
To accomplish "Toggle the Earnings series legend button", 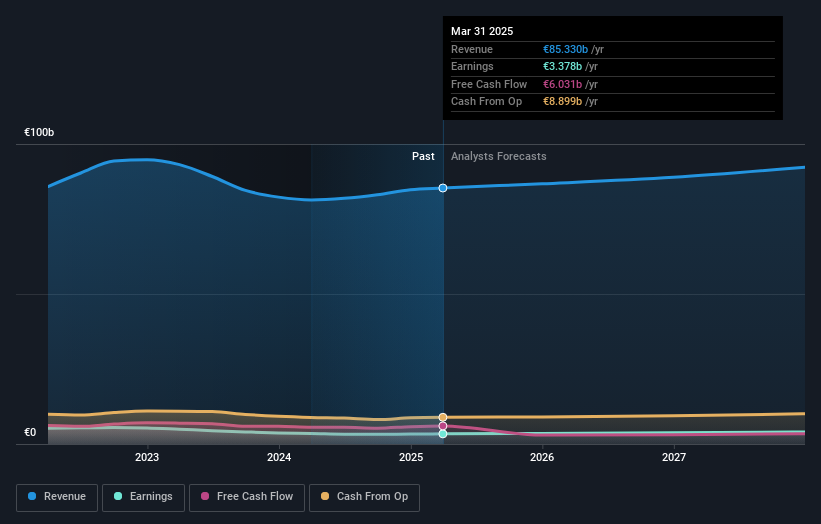I will 143,497.
